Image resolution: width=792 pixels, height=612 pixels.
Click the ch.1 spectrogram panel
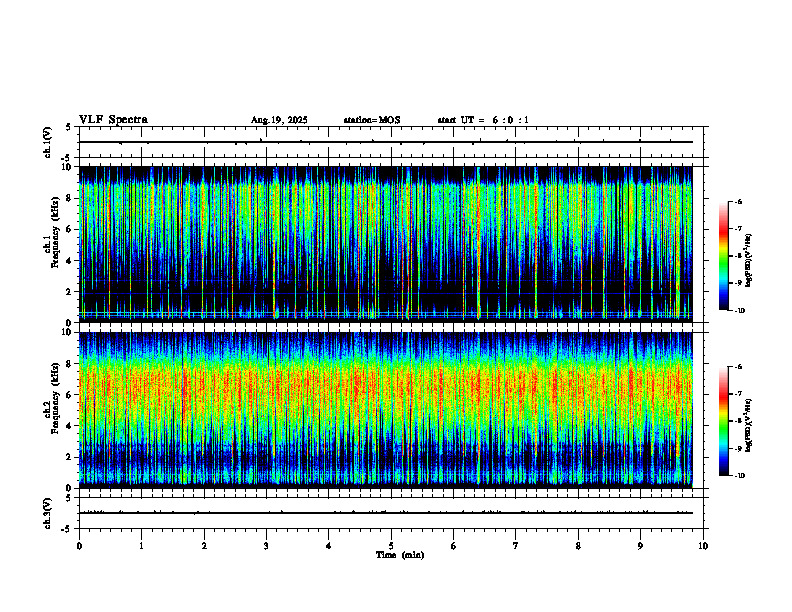pyautogui.click(x=386, y=244)
